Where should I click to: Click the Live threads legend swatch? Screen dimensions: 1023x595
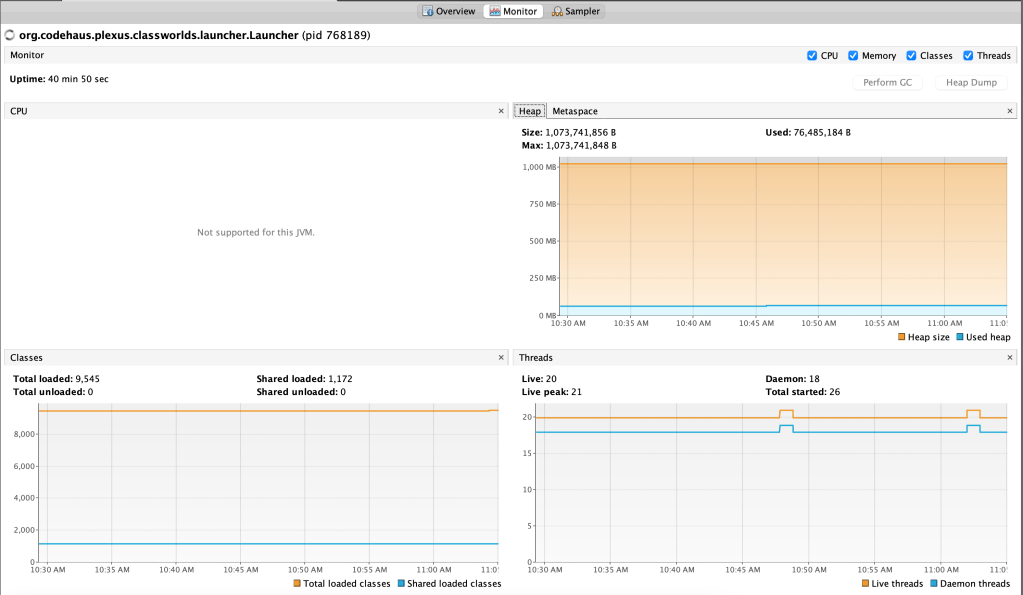[865, 583]
